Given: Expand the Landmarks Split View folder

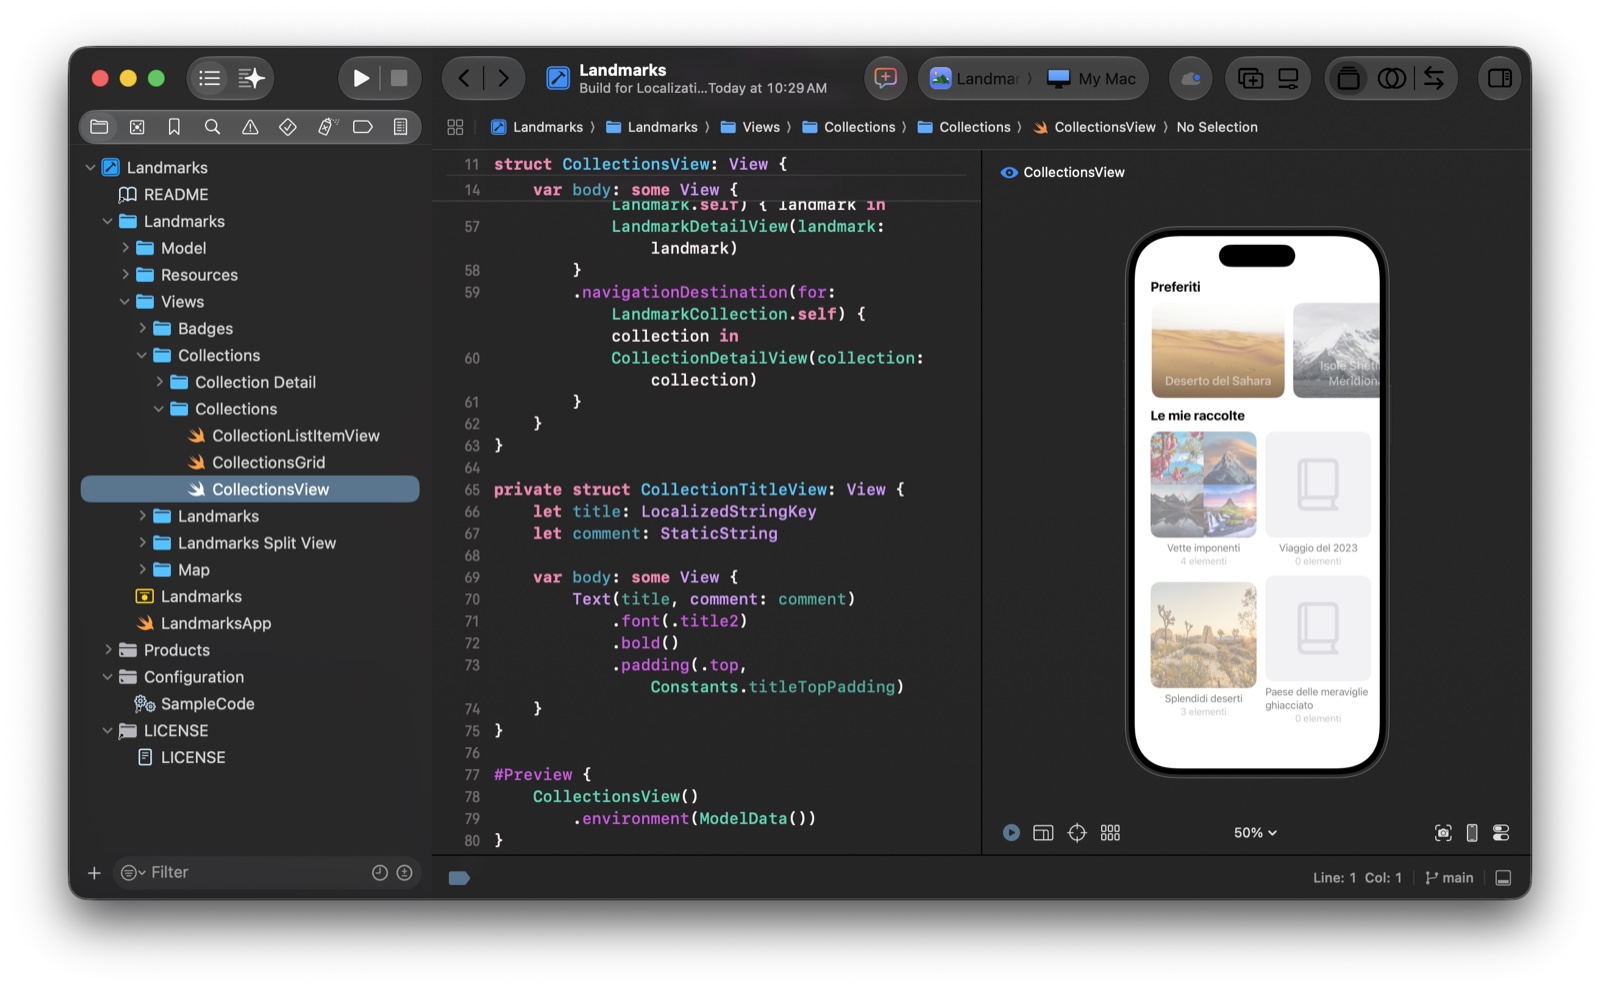Looking at the screenshot, I should click(142, 542).
